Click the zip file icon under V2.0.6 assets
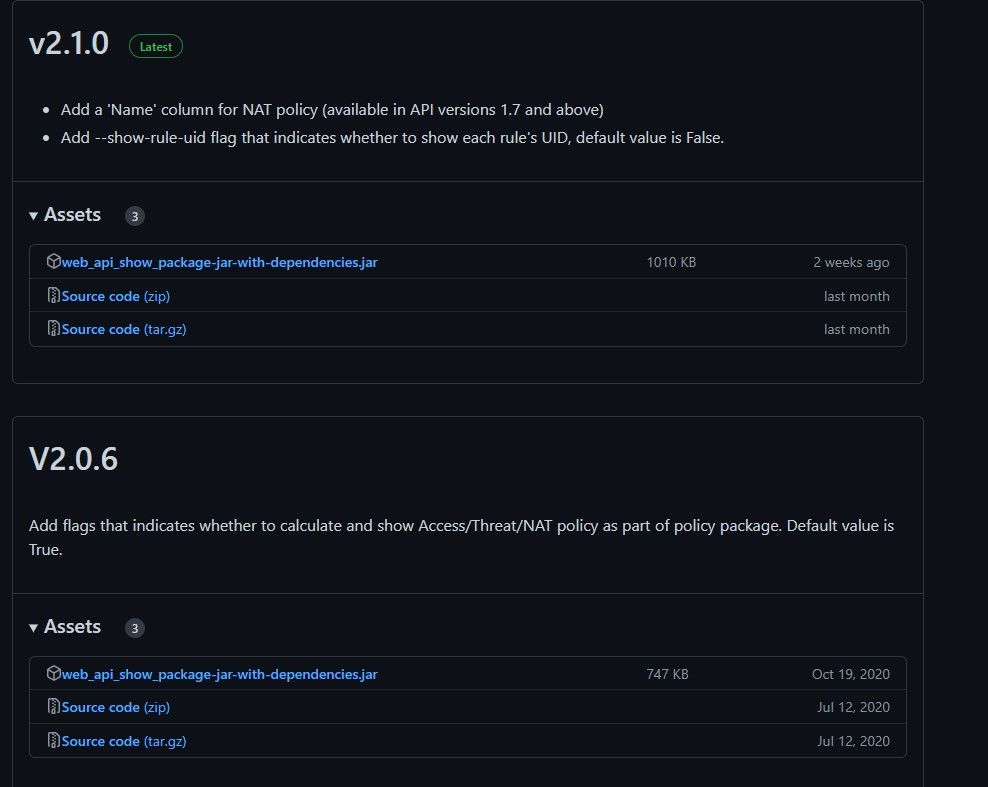The width and height of the screenshot is (988, 787). pyautogui.click(x=54, y=707)
